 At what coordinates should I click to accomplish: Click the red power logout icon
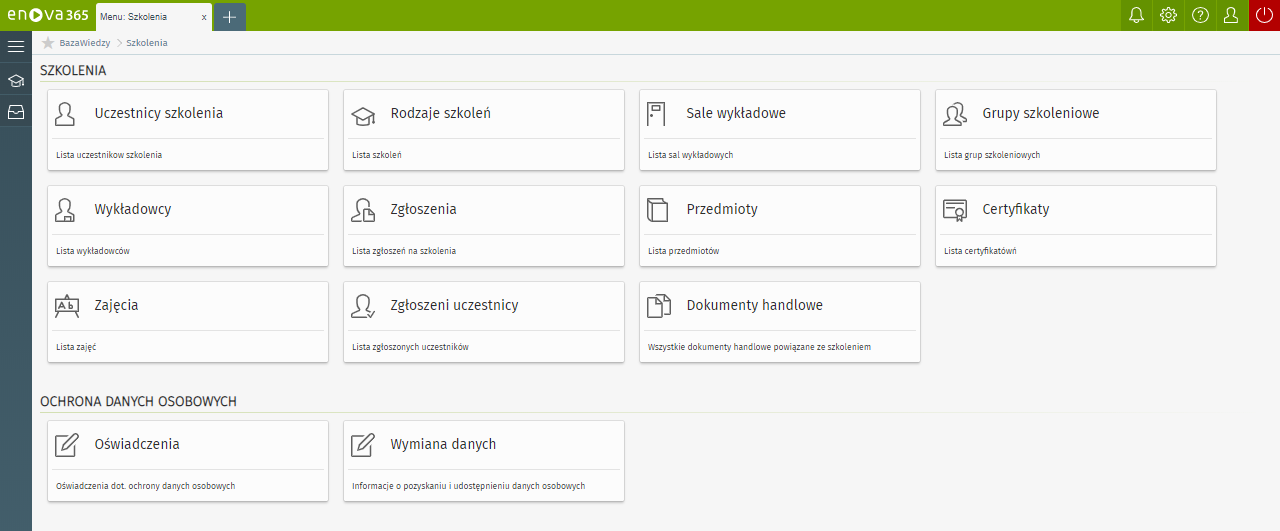1264,16
